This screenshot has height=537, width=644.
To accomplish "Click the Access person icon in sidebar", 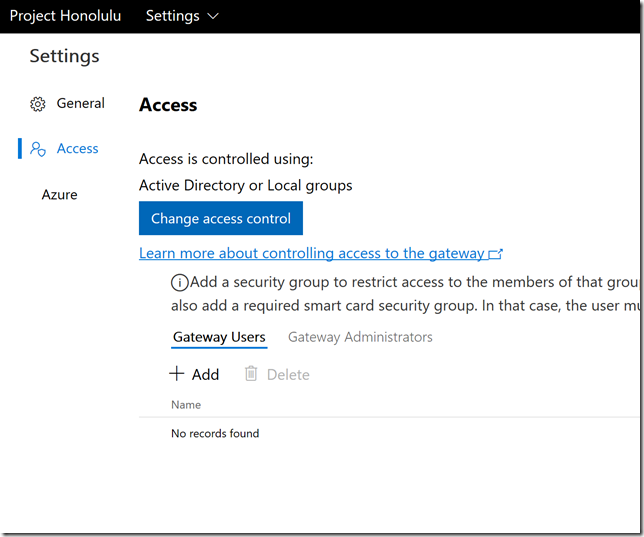I will click(x=38, y=149).
